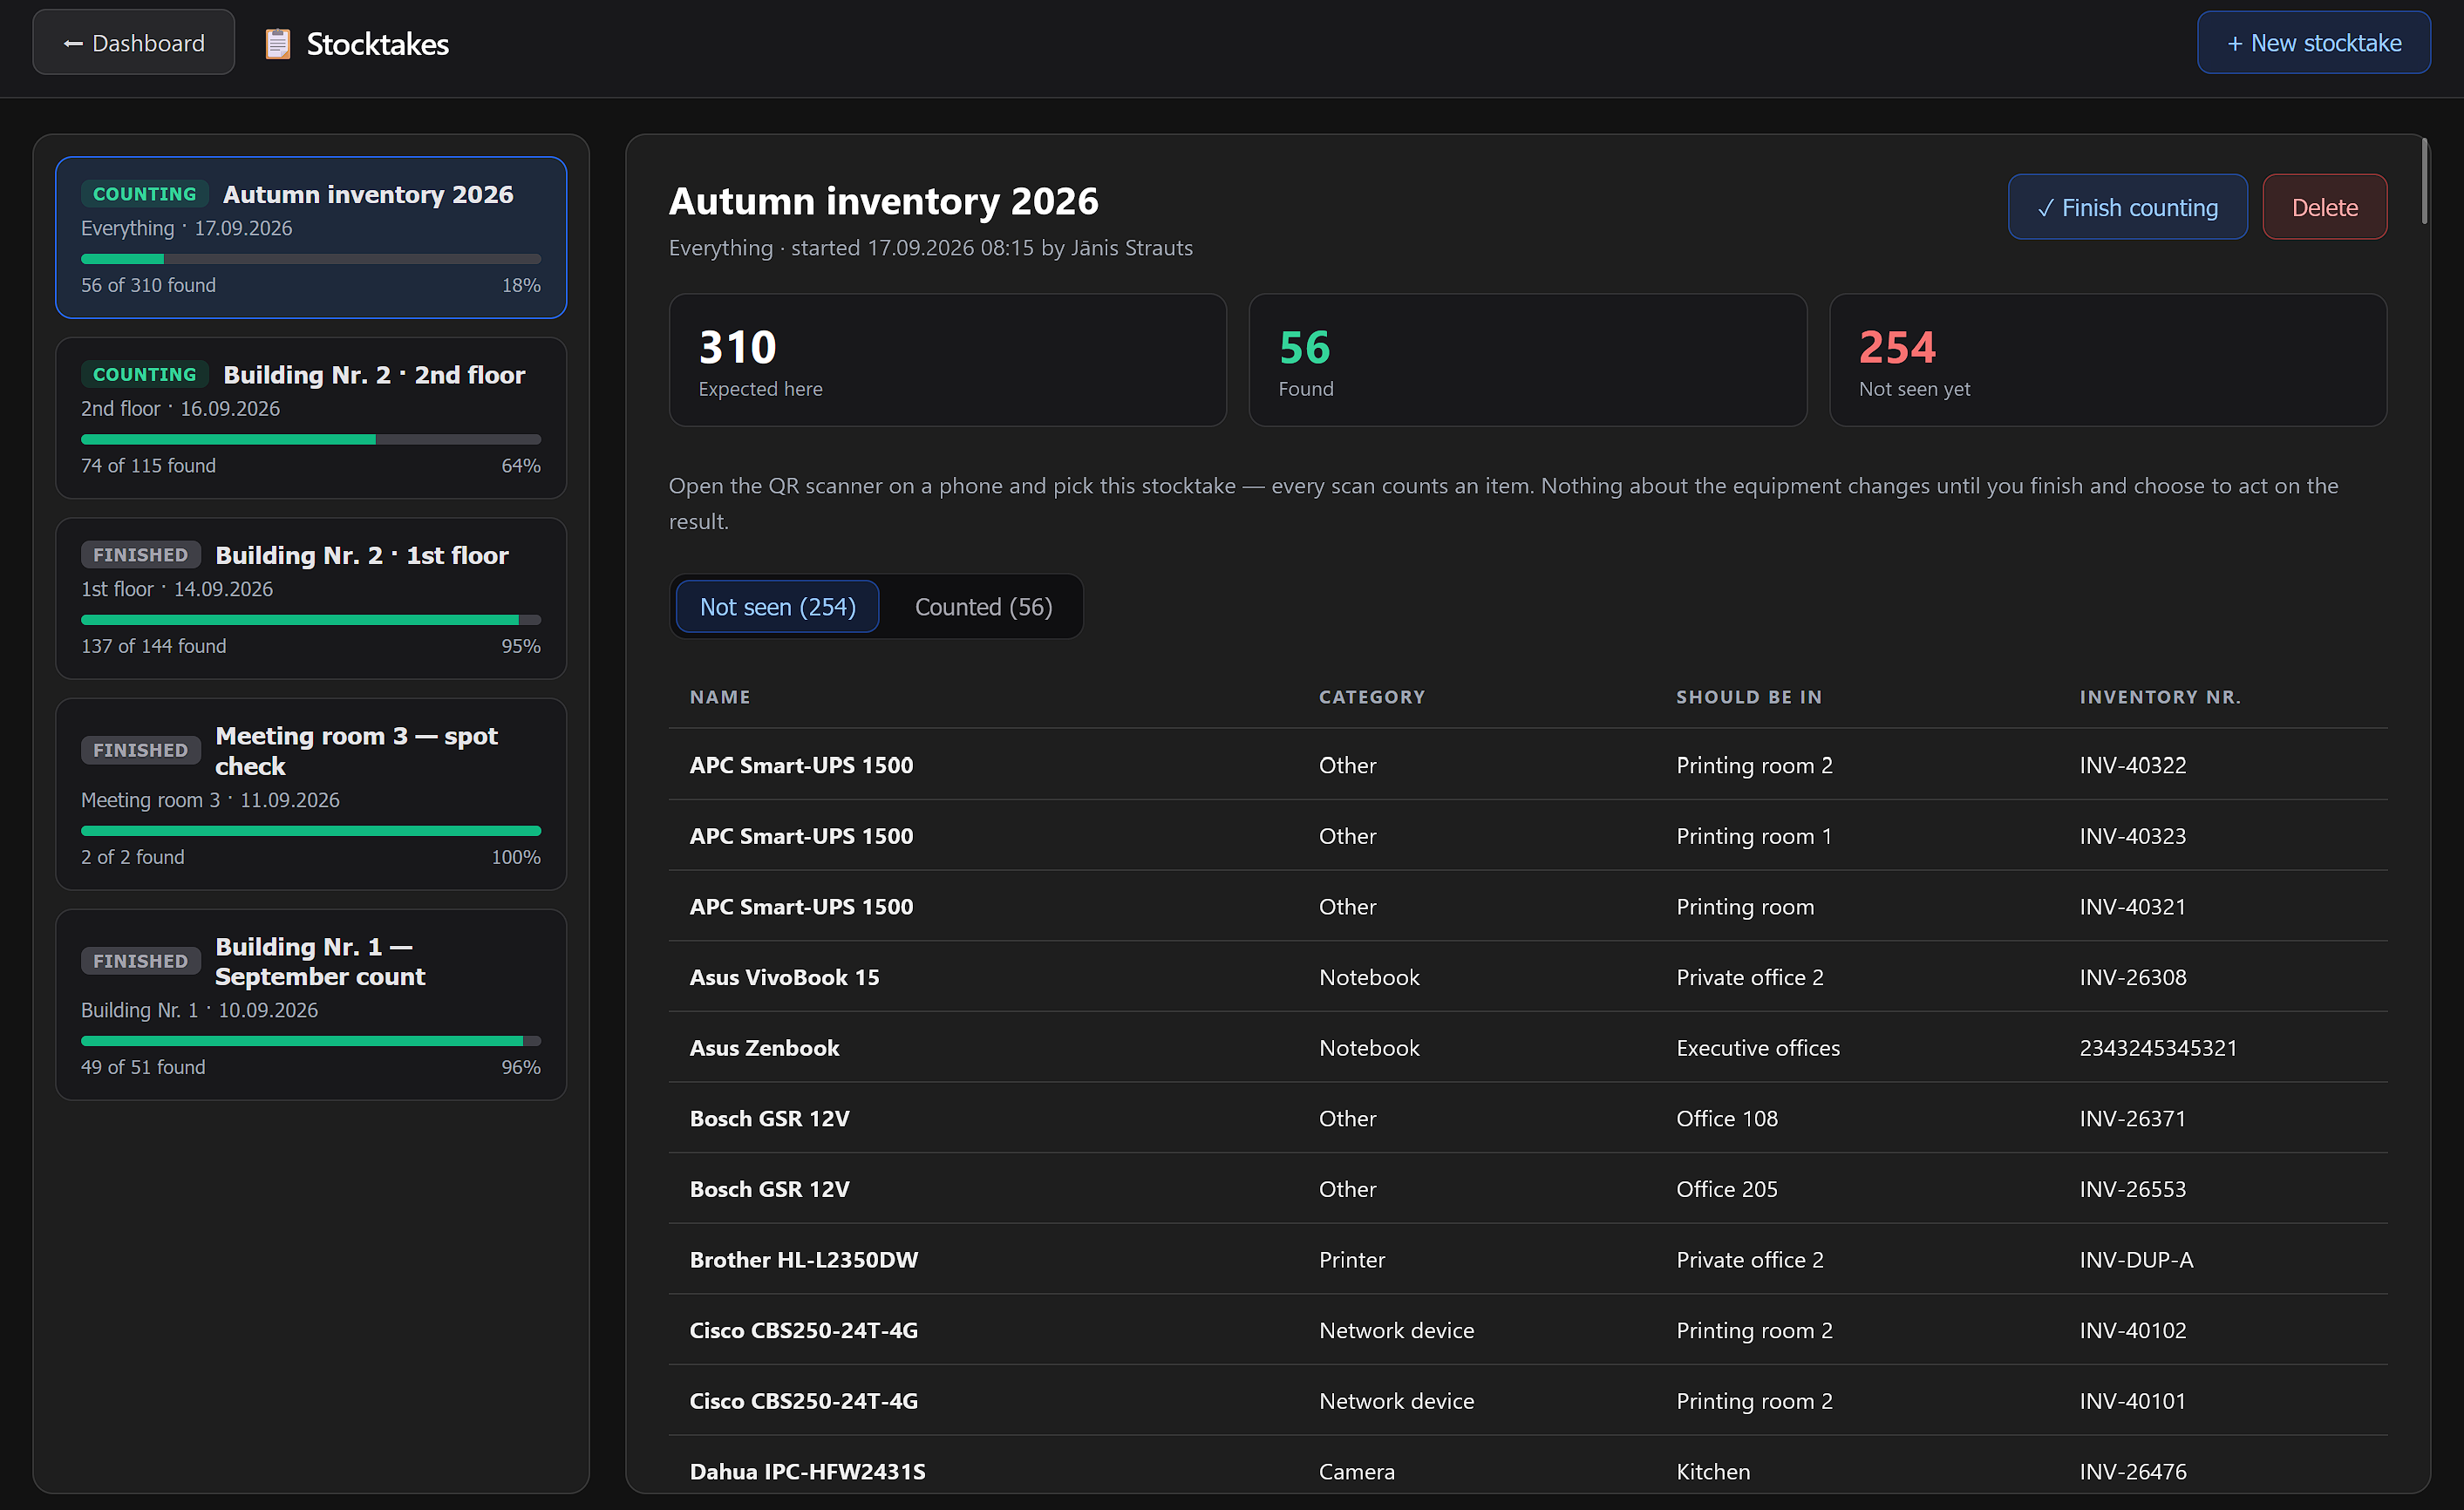Select Cisco CBS250-24T-4G row INV-40102

[x=1528, y=1331]
